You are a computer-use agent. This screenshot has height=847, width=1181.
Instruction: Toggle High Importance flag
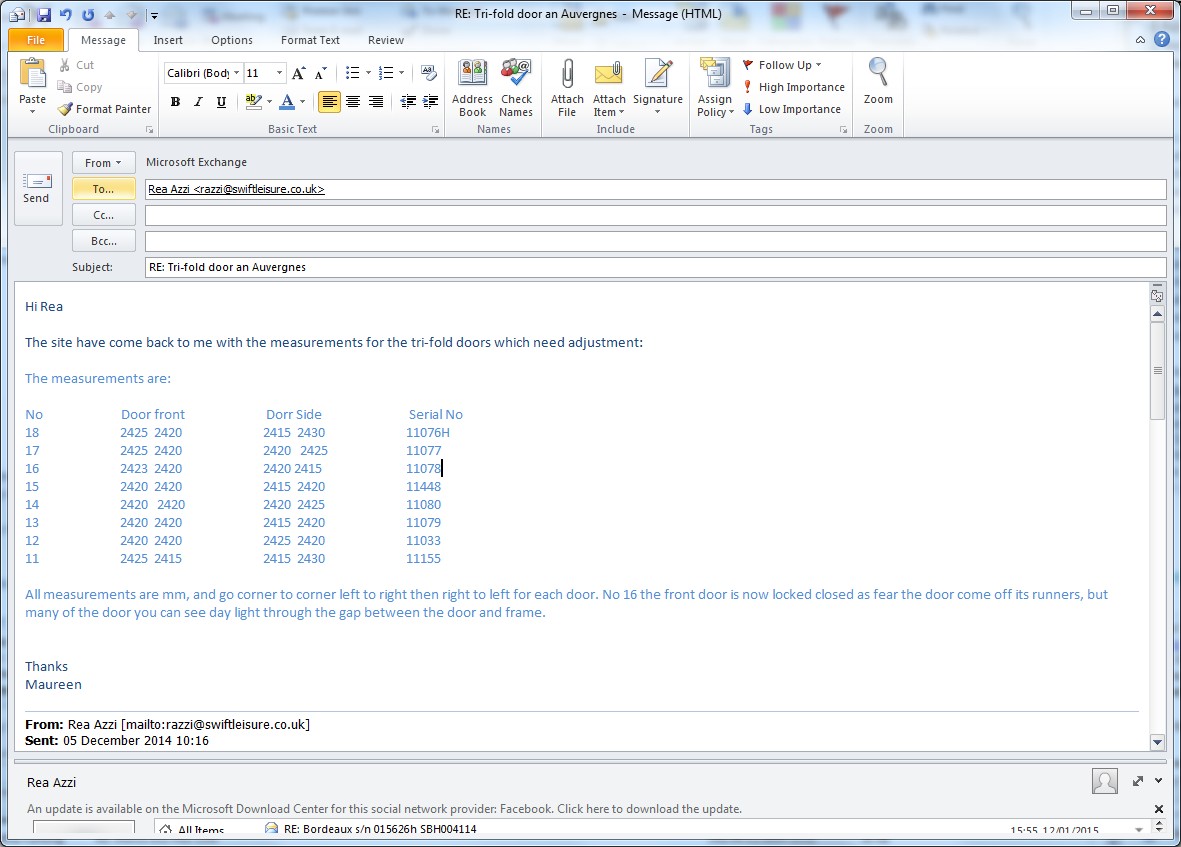[x=793, y=87]
